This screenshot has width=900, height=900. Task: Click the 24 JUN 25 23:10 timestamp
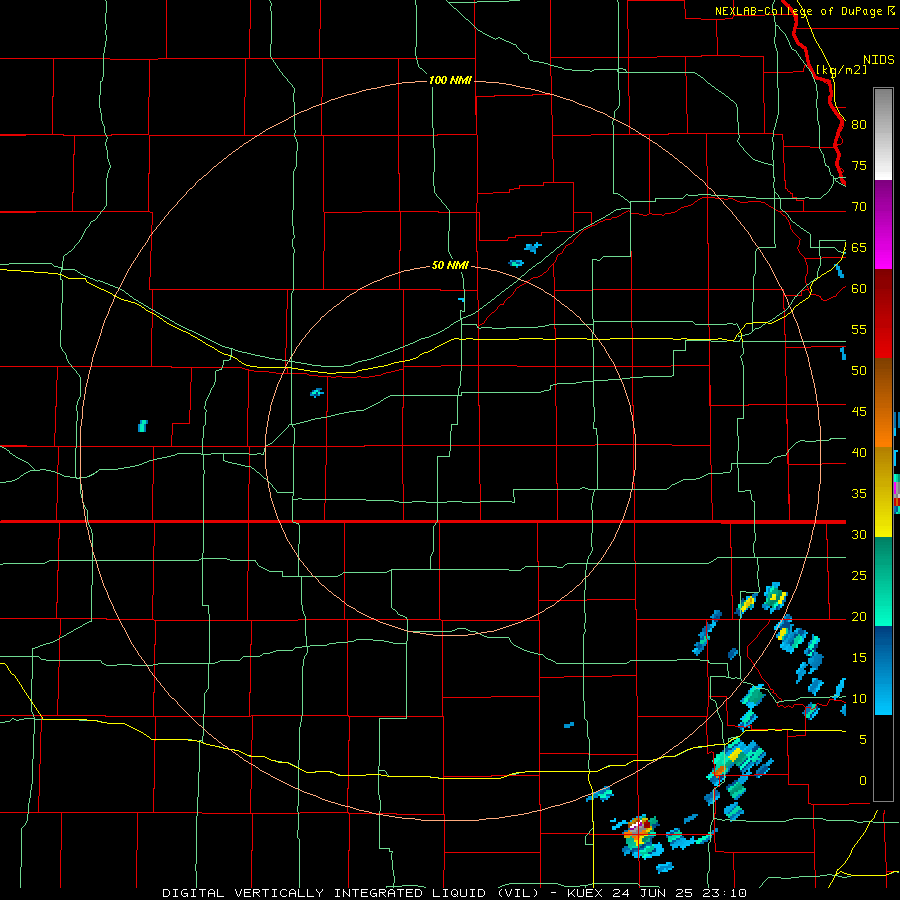[679, 893]
